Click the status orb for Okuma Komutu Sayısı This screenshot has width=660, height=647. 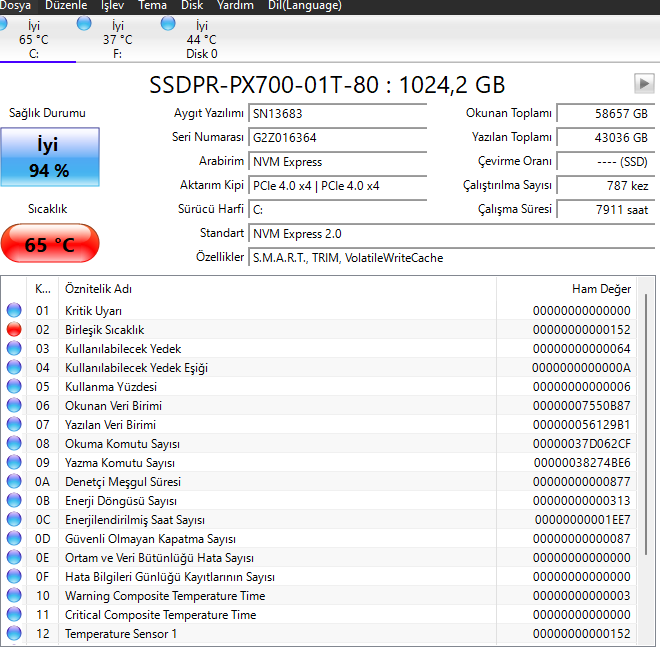pyautogui.click(x=14, y=443)
